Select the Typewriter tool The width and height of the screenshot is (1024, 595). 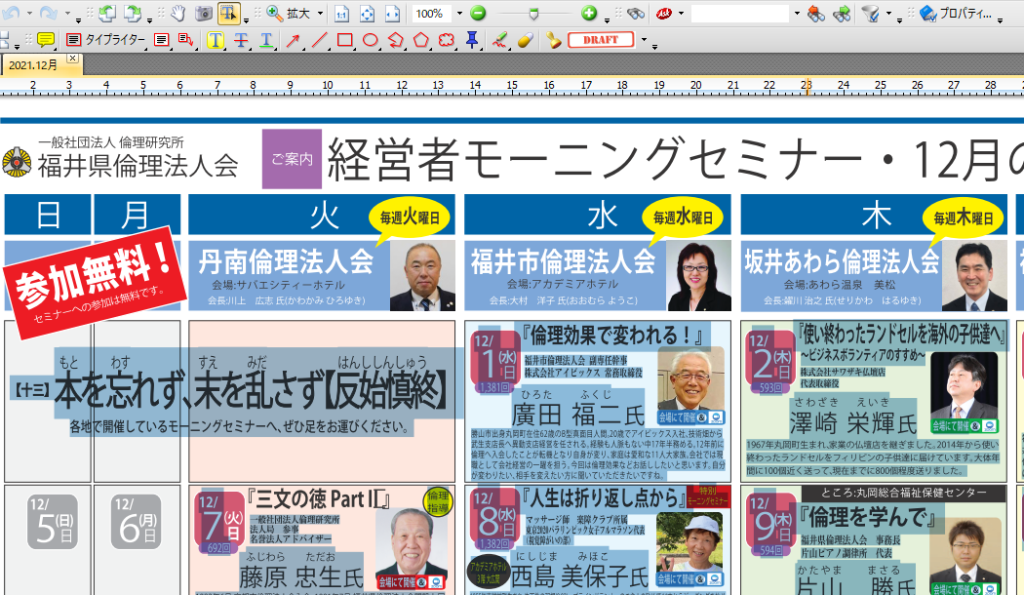pos(105,40)
